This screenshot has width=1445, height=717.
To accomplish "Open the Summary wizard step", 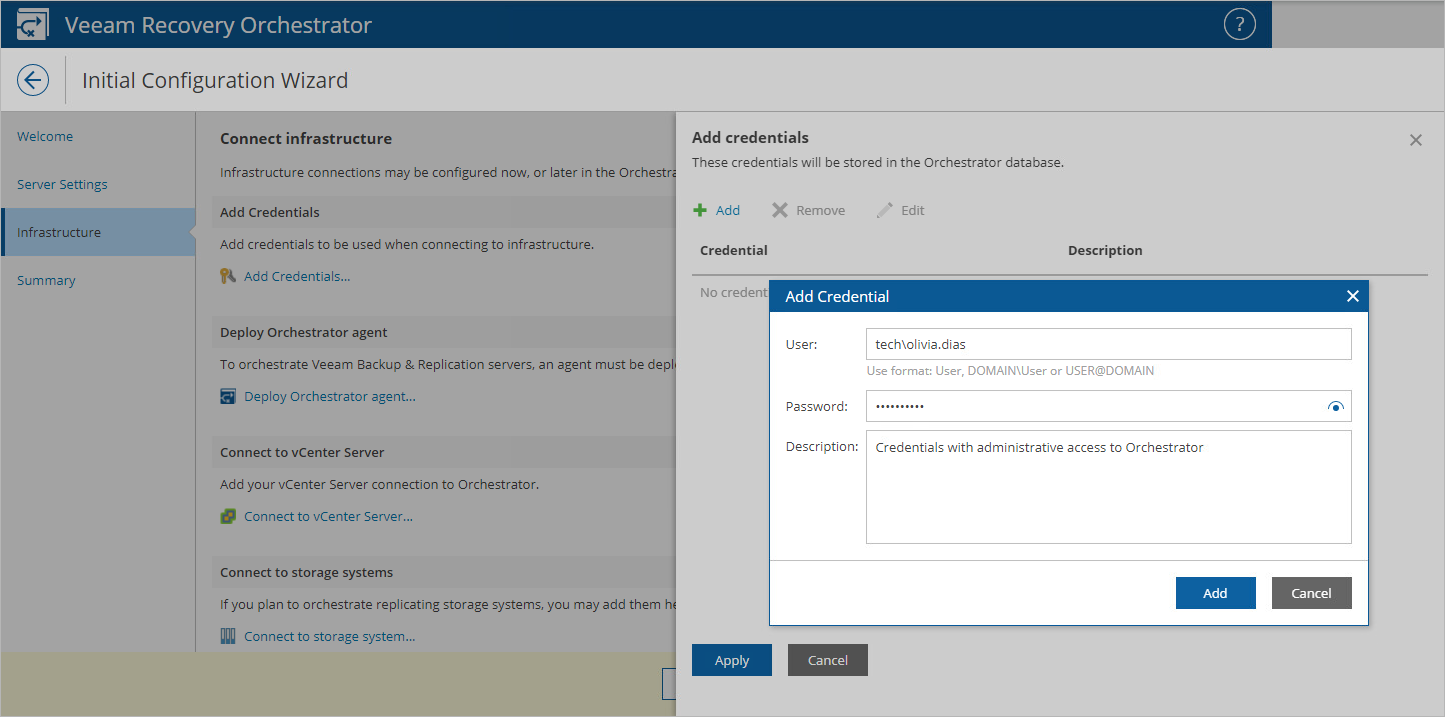I will click(46, 280).
